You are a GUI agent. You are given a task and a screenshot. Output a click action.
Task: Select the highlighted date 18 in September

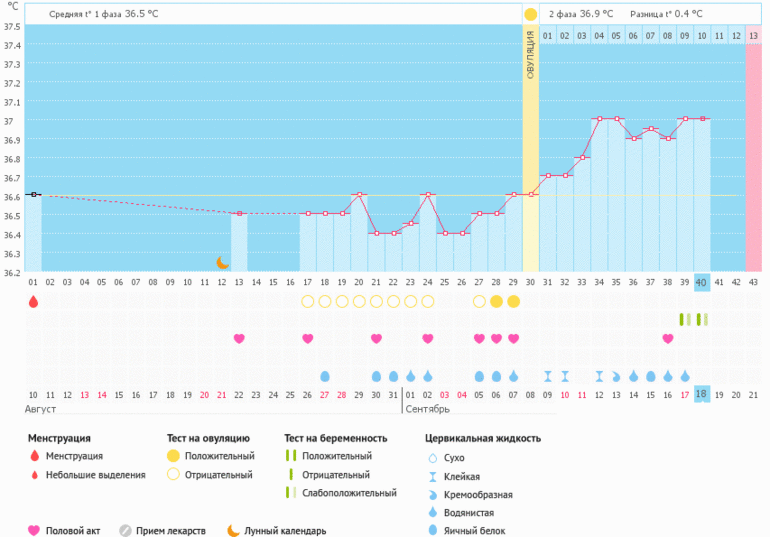coord(702,395)
